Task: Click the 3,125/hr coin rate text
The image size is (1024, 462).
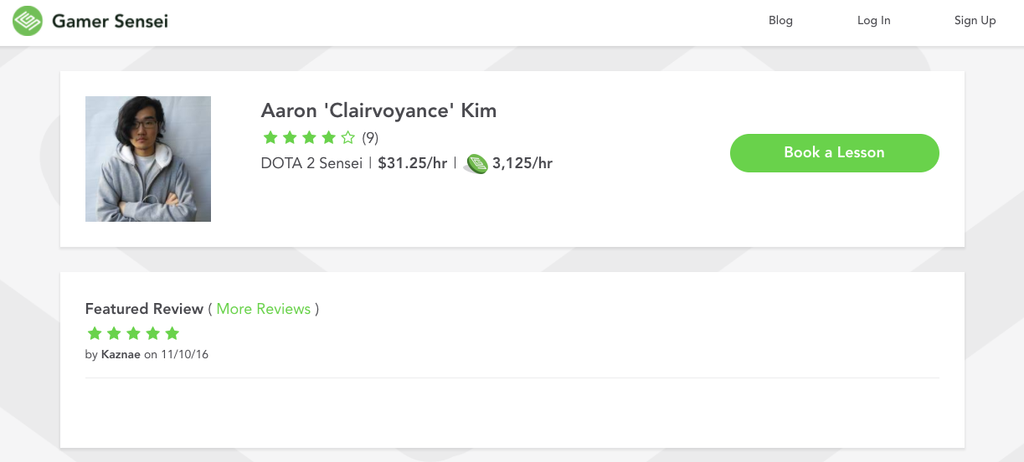Action: point(522,163)
